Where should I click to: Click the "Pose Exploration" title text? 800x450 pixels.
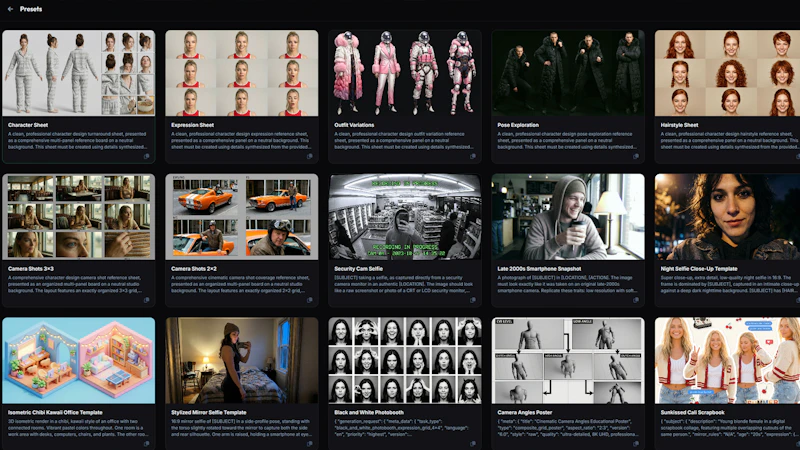(x=518, y=125)
